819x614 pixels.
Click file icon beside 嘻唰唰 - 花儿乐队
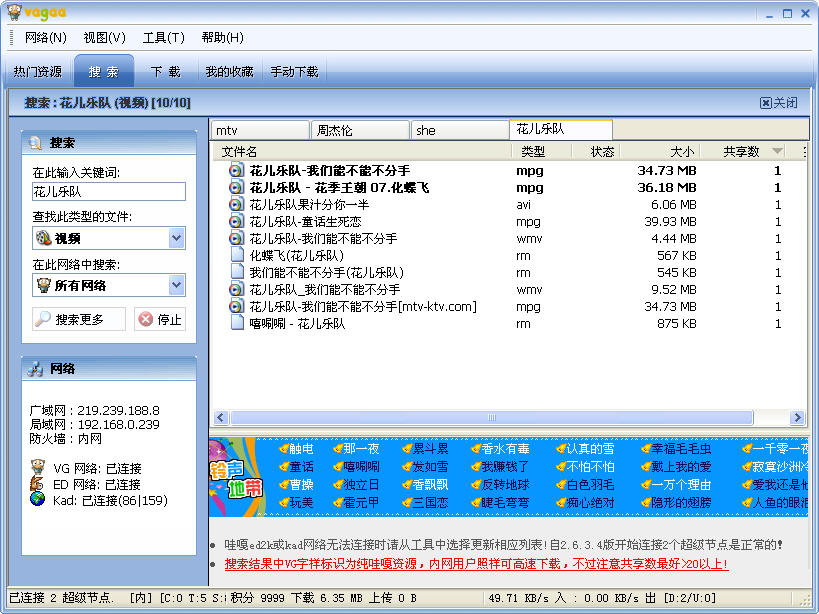tap(236, 323)
